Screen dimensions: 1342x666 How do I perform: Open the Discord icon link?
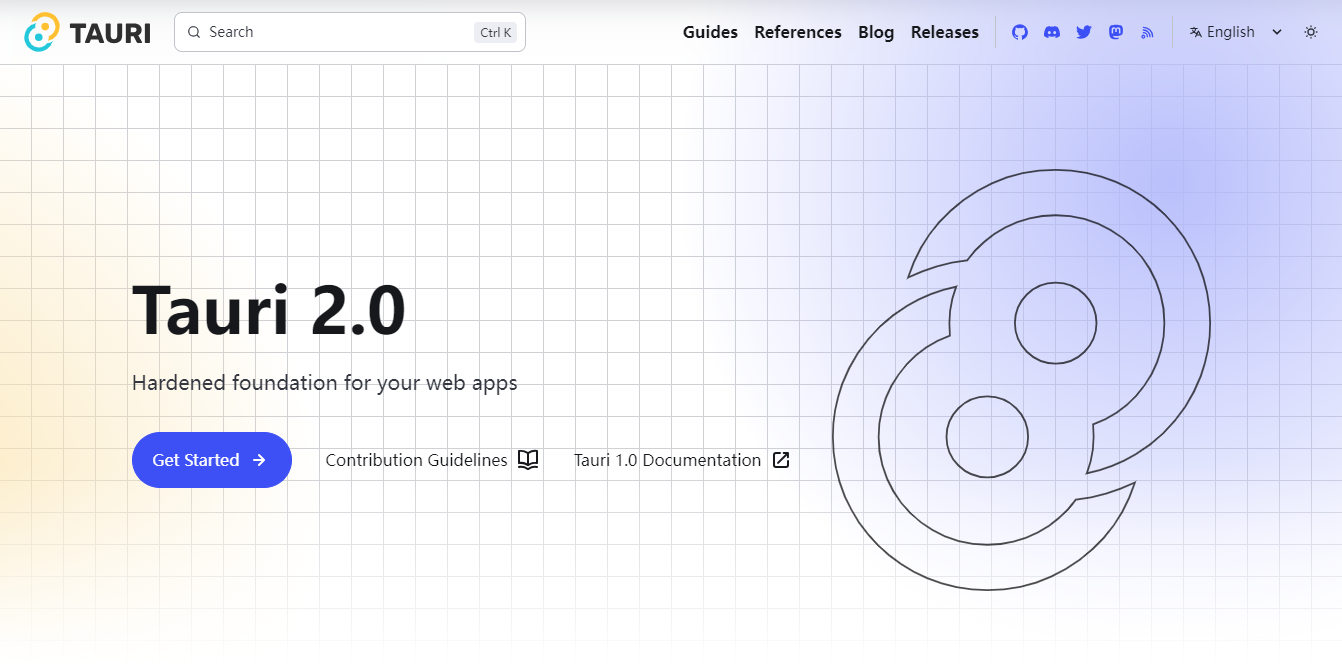pyautogui.click(x=1052, y=32)
